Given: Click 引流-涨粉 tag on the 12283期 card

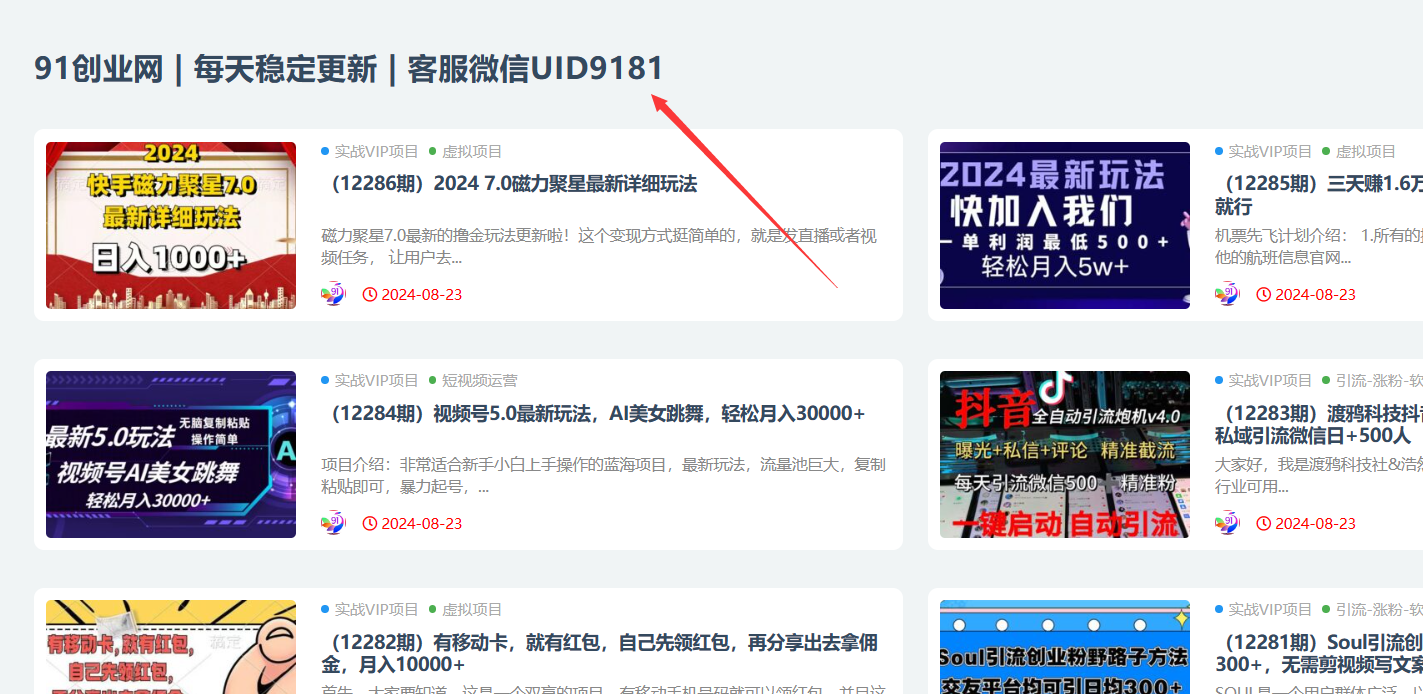Looking at the screenshot, I should tap(1379, 381).
